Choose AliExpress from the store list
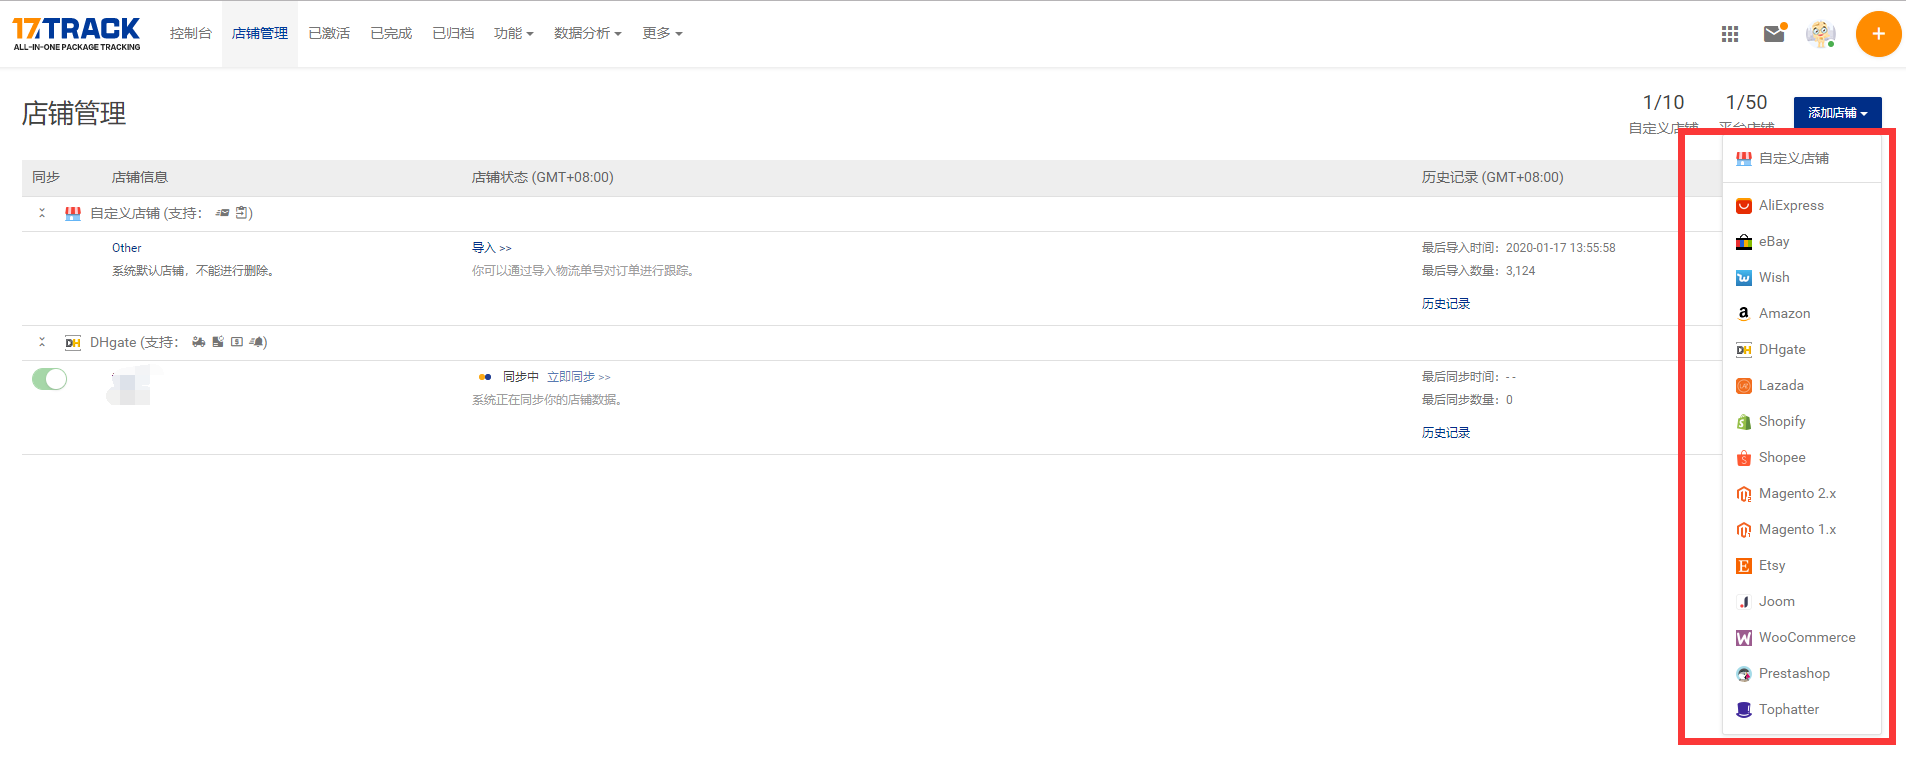The height and width of the screenshot is (757, 1906). 1801,206
